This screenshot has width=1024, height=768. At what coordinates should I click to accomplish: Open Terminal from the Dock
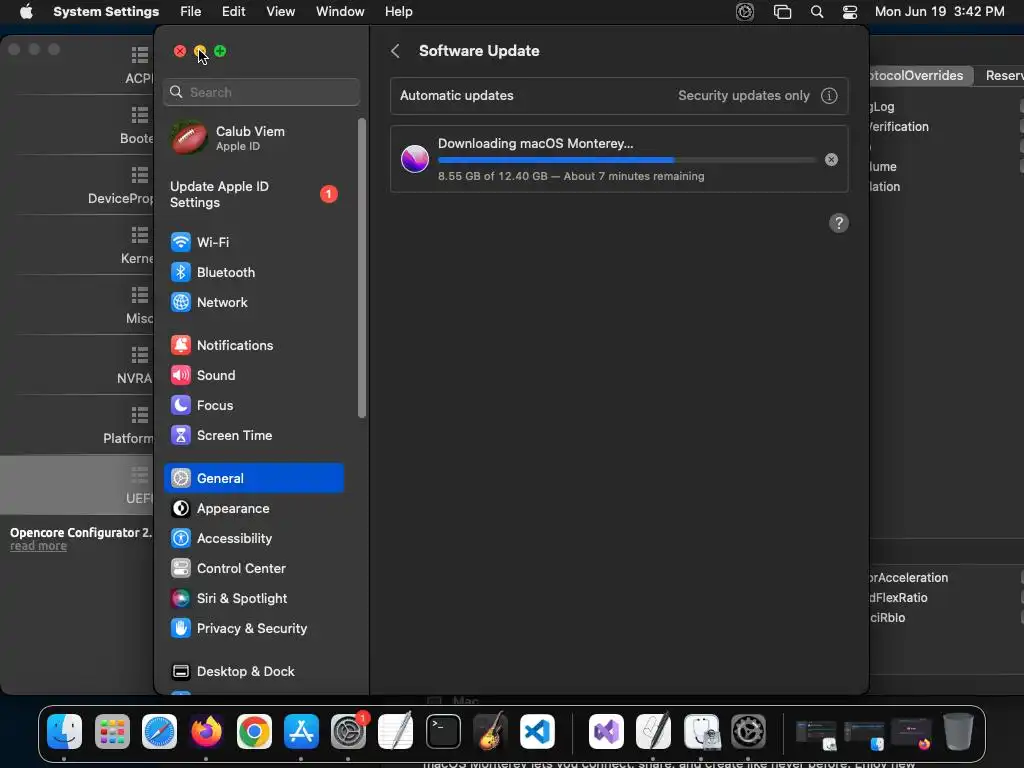[443, 731]
